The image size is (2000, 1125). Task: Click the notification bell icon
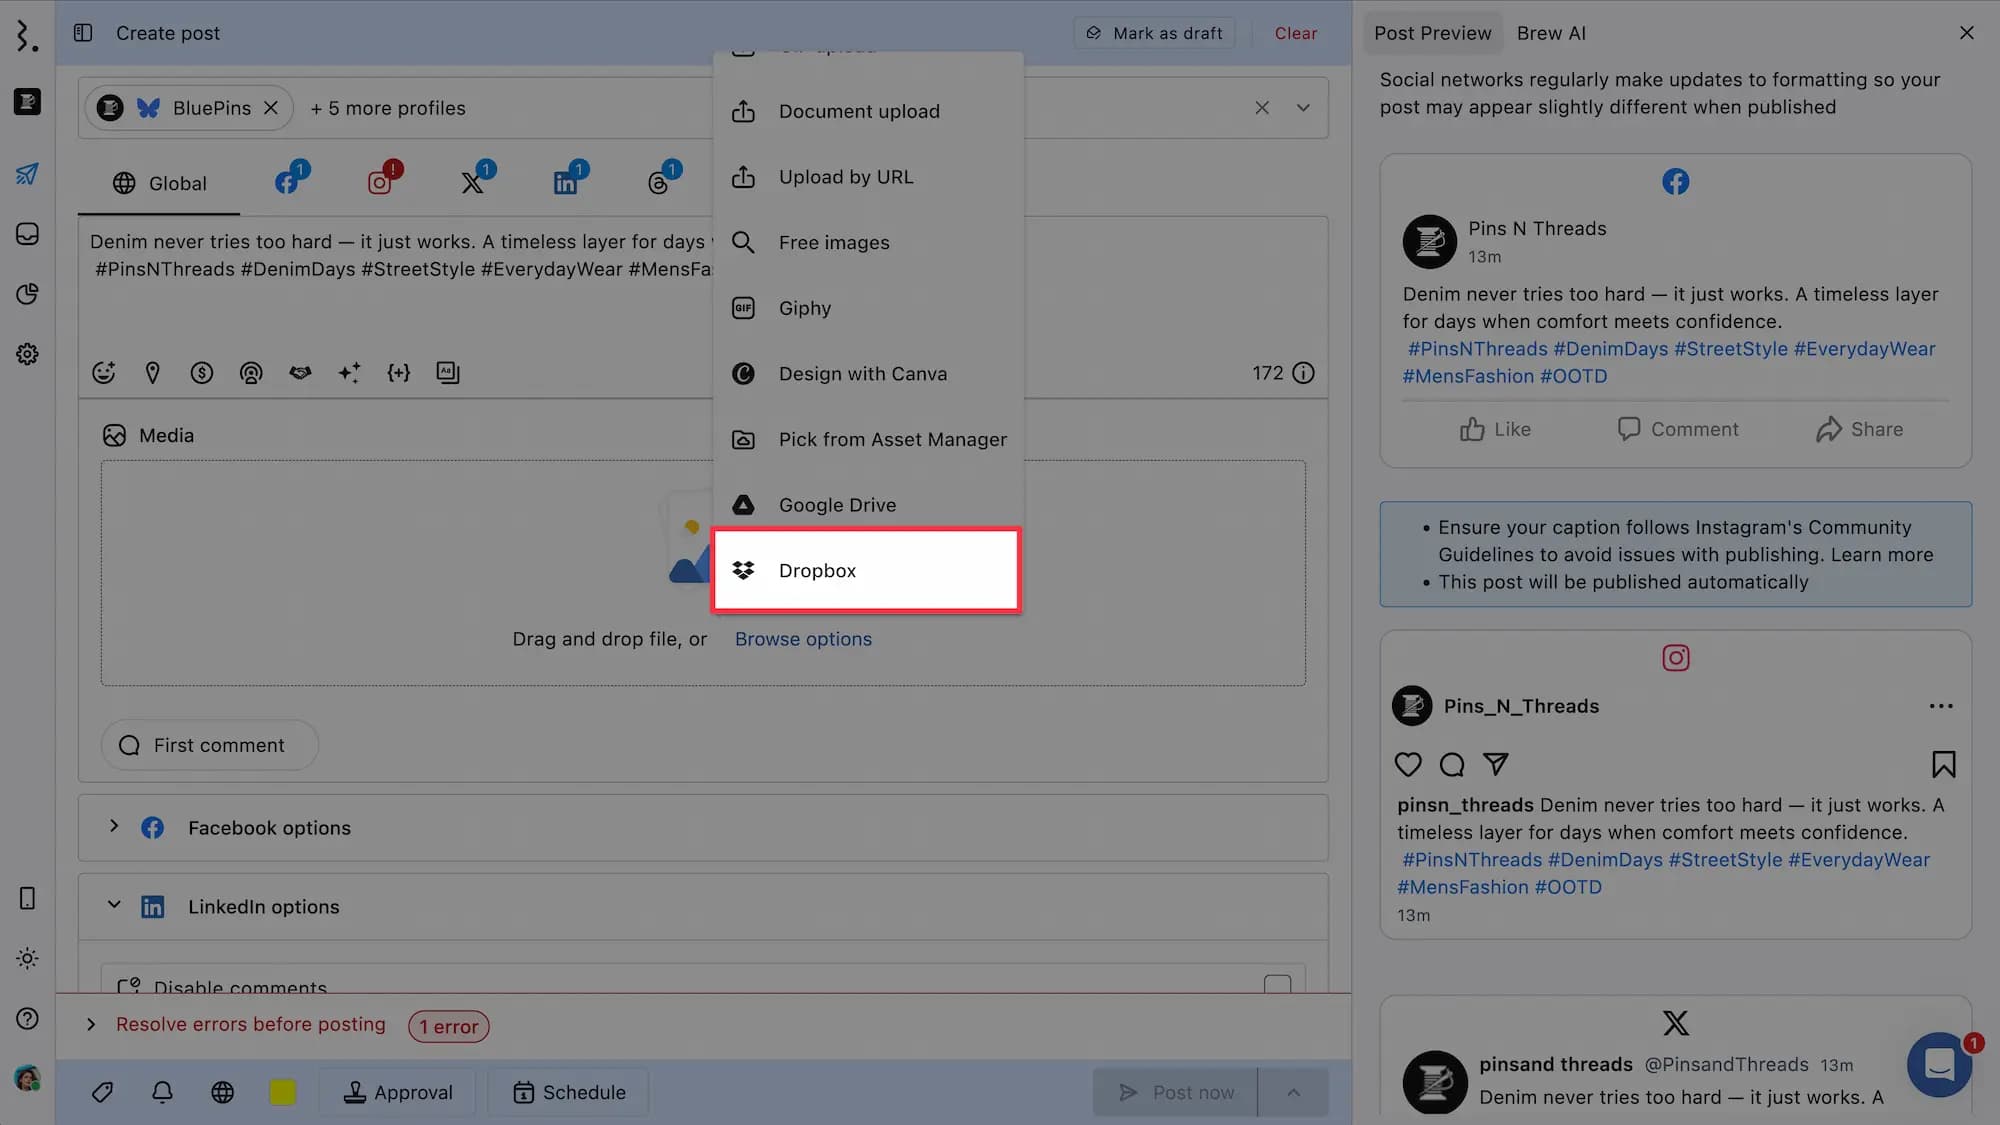coord(162,1092)
